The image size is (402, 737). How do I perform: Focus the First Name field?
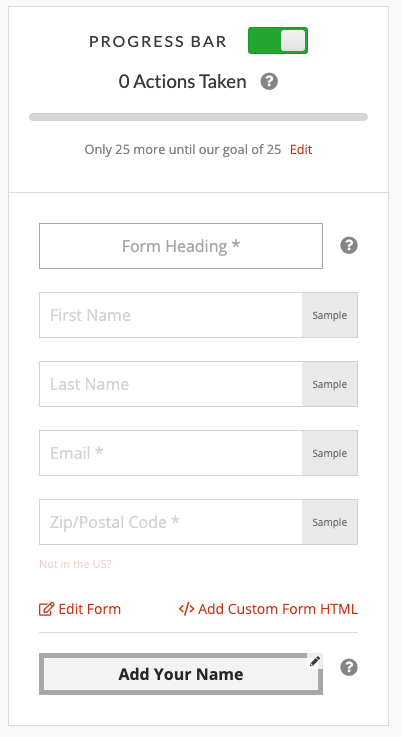pyautogui.click(x=171, y=315)
